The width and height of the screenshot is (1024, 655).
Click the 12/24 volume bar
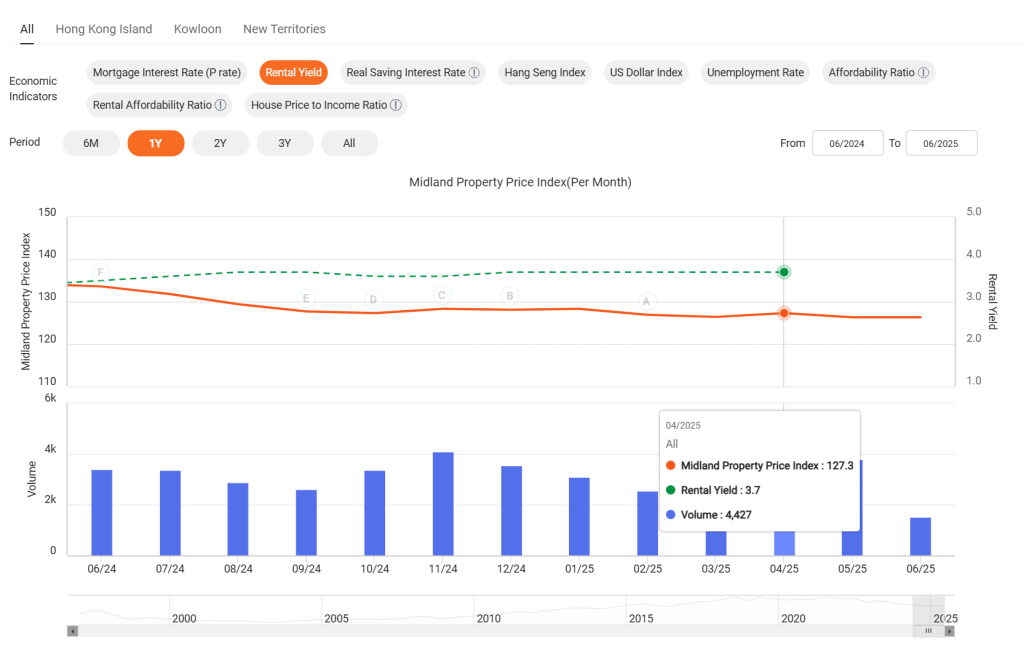click(511, 511)
